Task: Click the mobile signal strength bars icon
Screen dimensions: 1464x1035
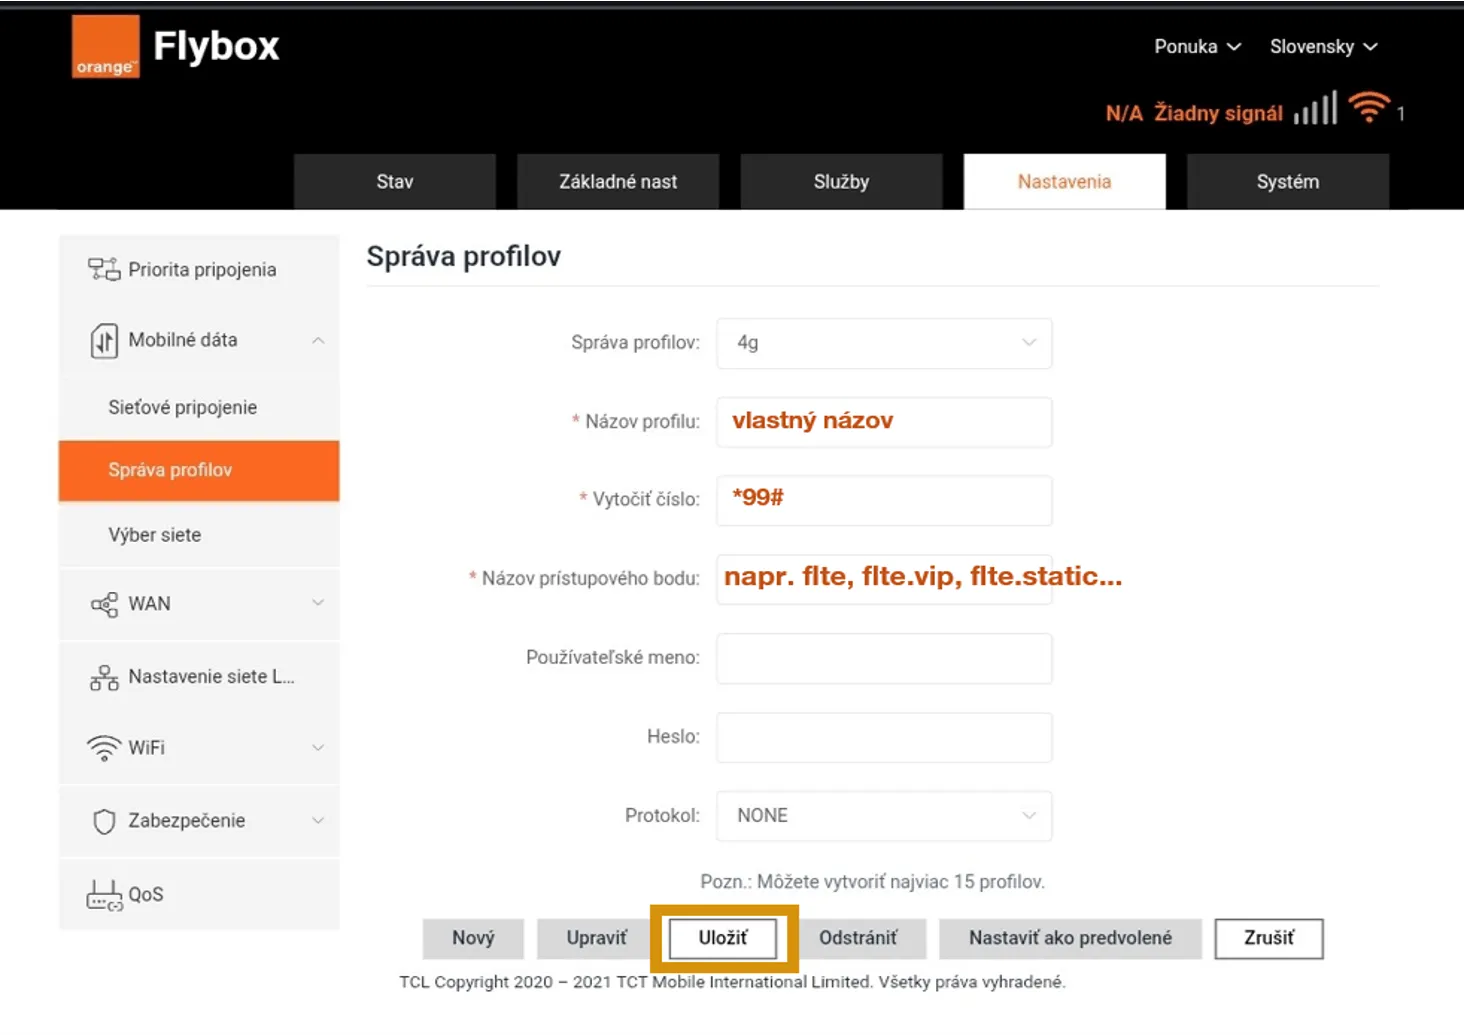Action: coord(1315,109)
